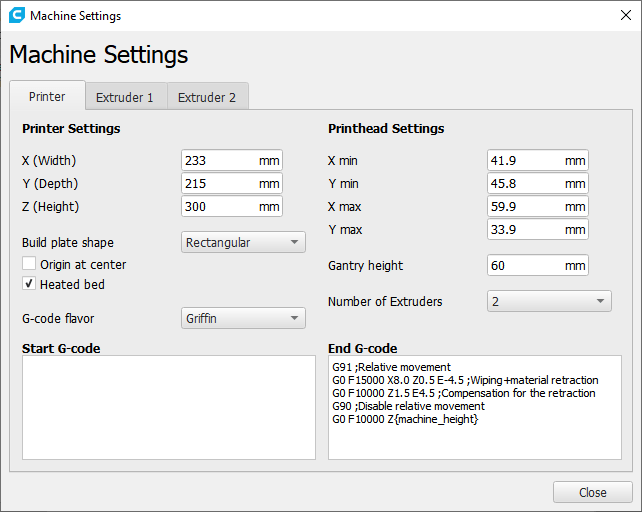The width and height of the screenshot is (642, 512).
Task: Click the Start G-code heading
Action: 61,348
